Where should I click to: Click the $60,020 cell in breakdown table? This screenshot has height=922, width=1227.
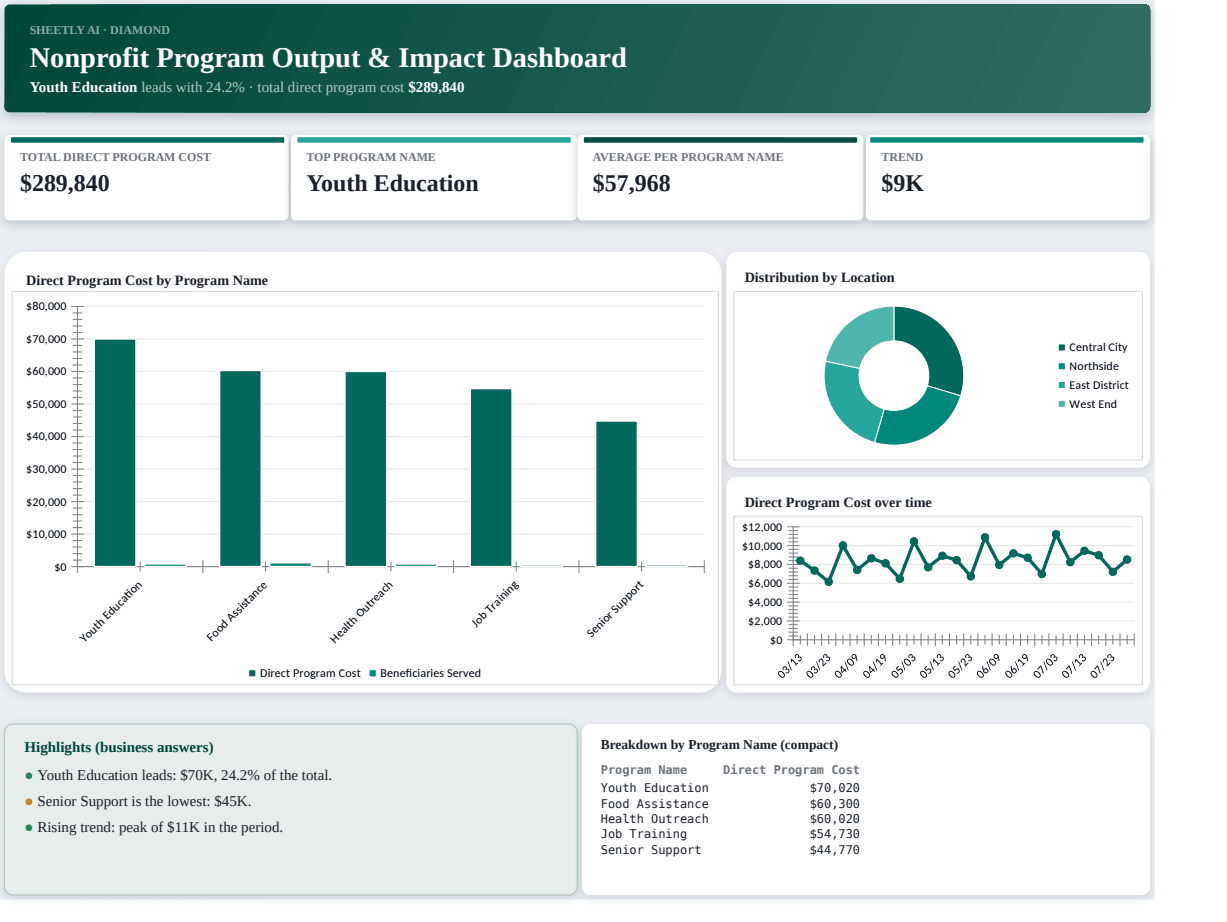coord(835,819)
